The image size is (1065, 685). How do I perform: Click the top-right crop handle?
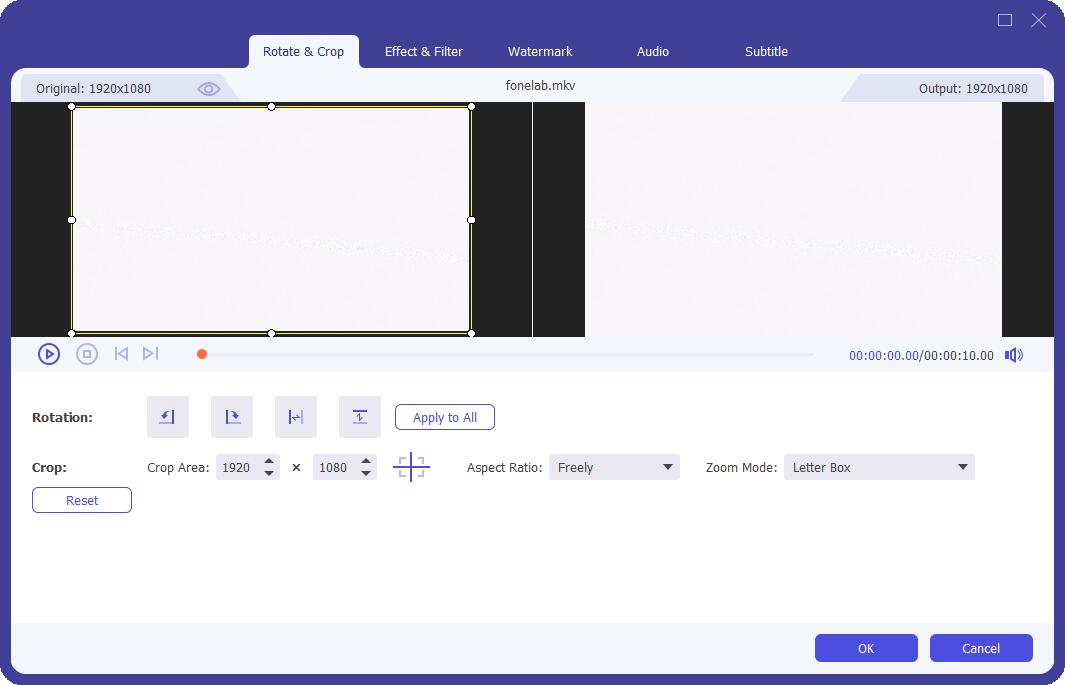tap(471, 107)
